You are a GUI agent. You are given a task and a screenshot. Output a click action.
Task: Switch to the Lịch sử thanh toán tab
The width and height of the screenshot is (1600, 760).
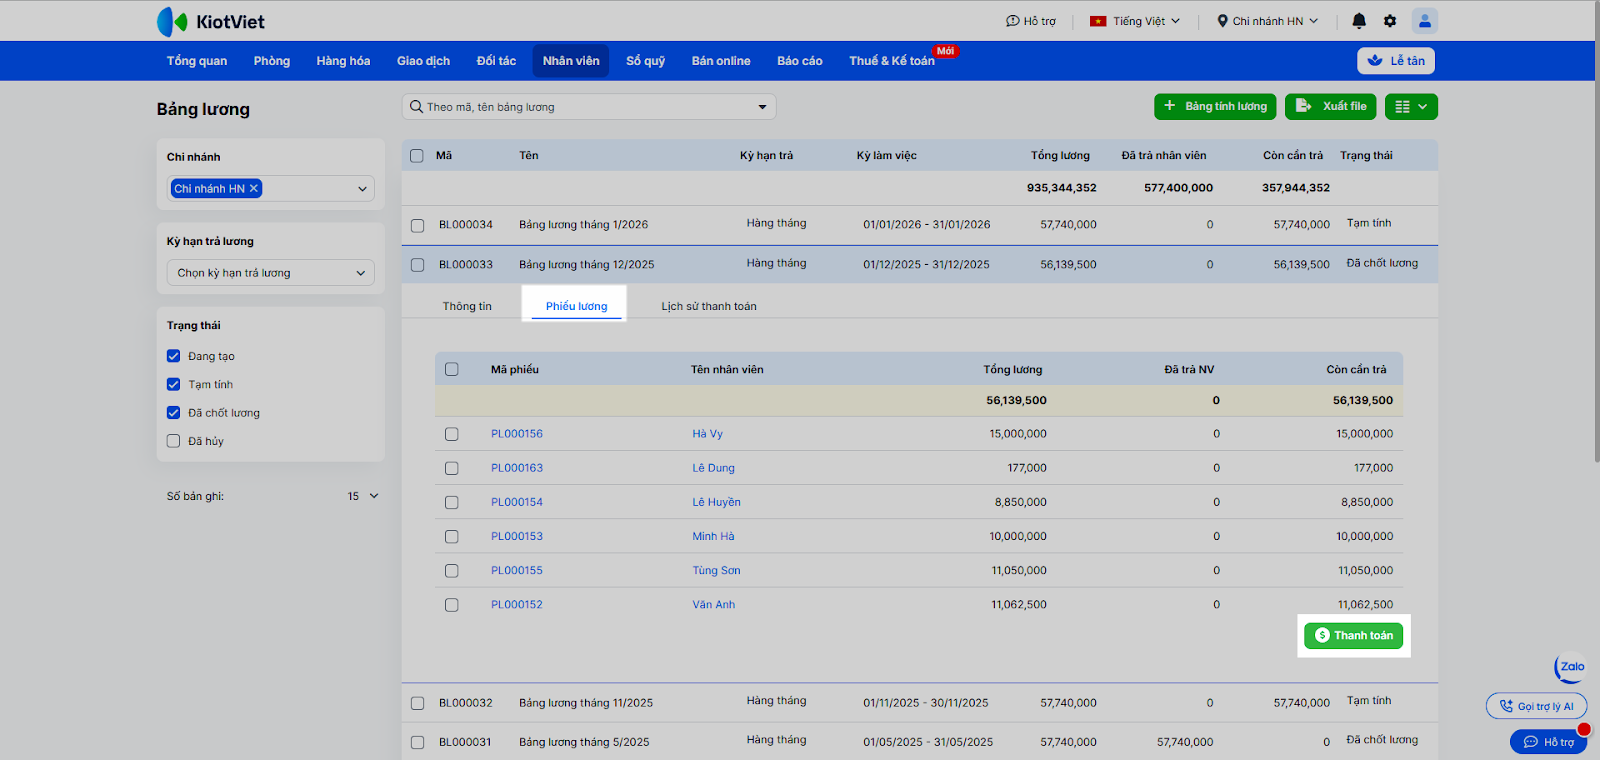tap(708, 306)
